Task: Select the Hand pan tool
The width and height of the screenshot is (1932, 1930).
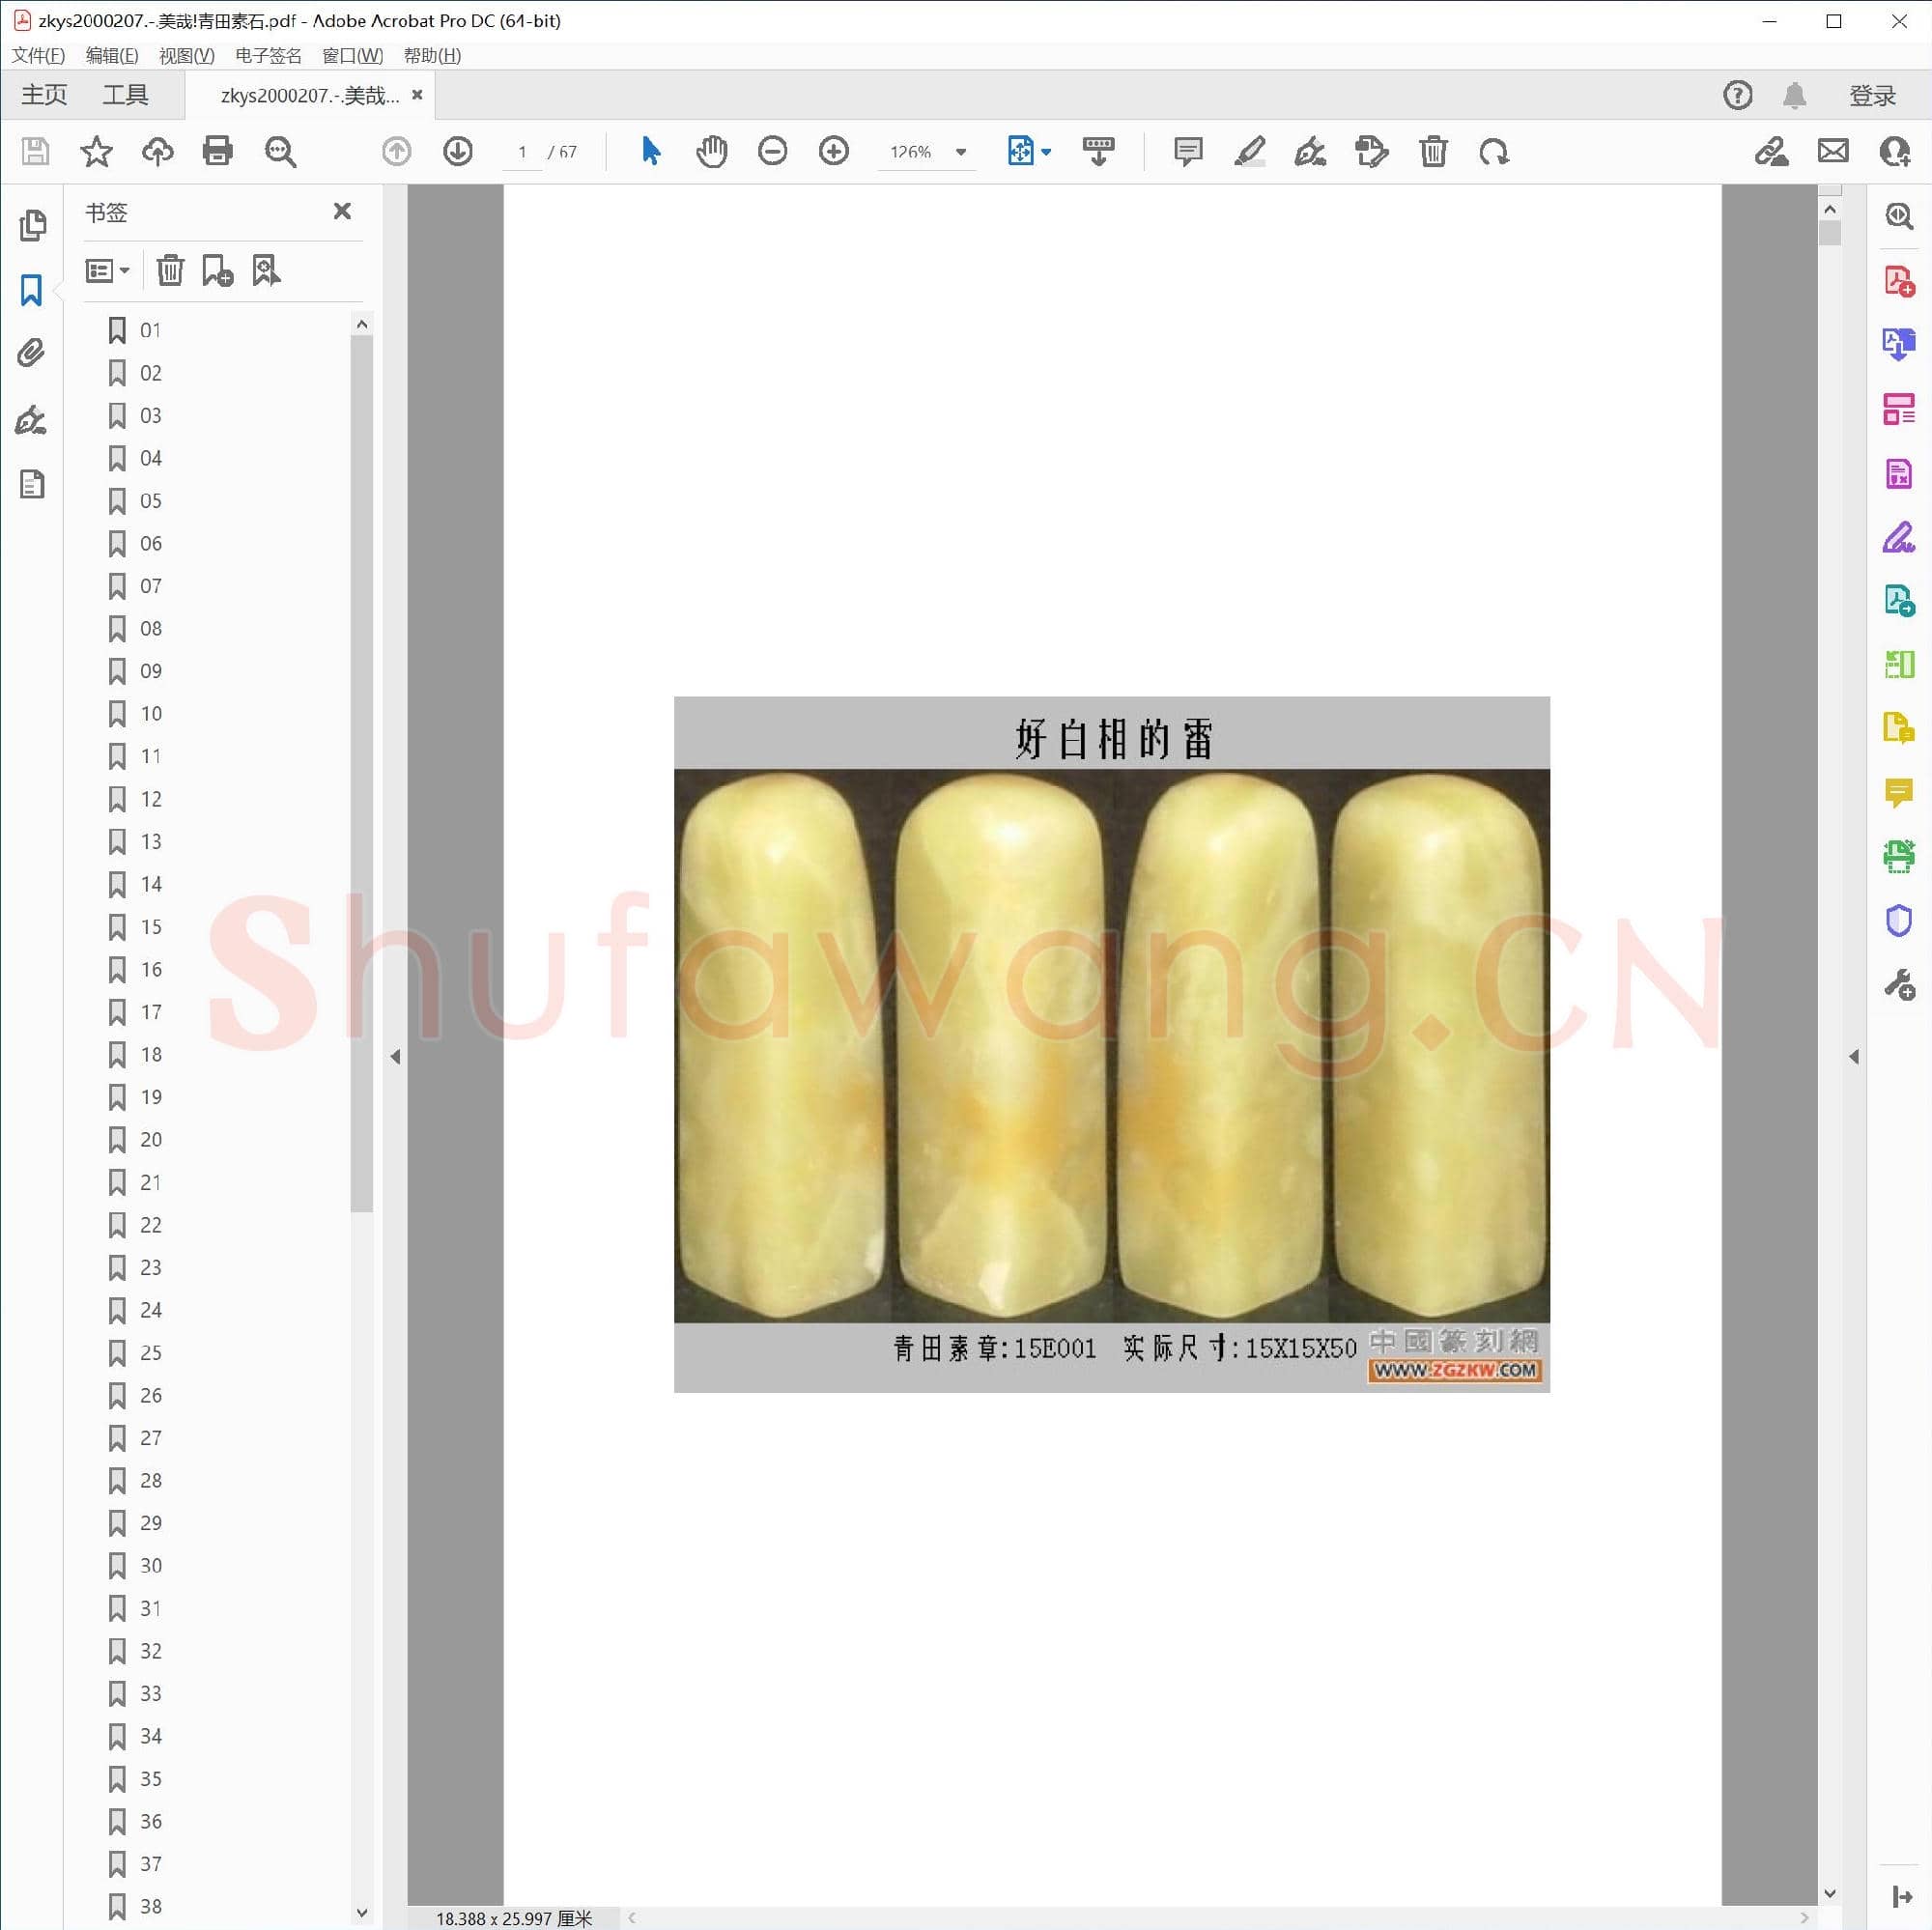Action: coord(711,151)
